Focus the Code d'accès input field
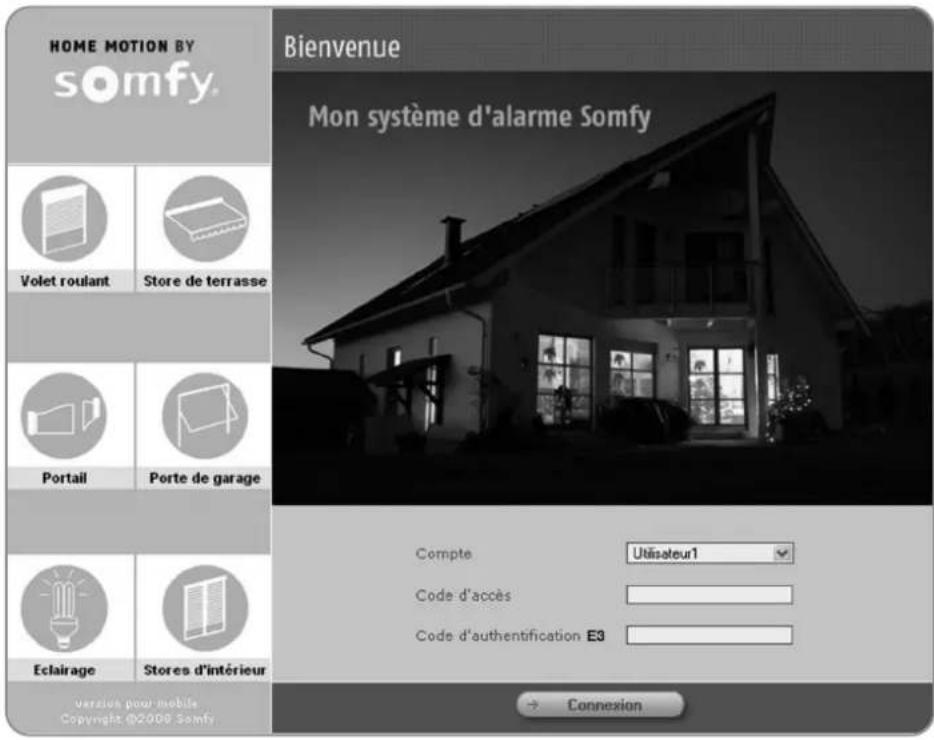The image size is (934, 740). (709, 595)
